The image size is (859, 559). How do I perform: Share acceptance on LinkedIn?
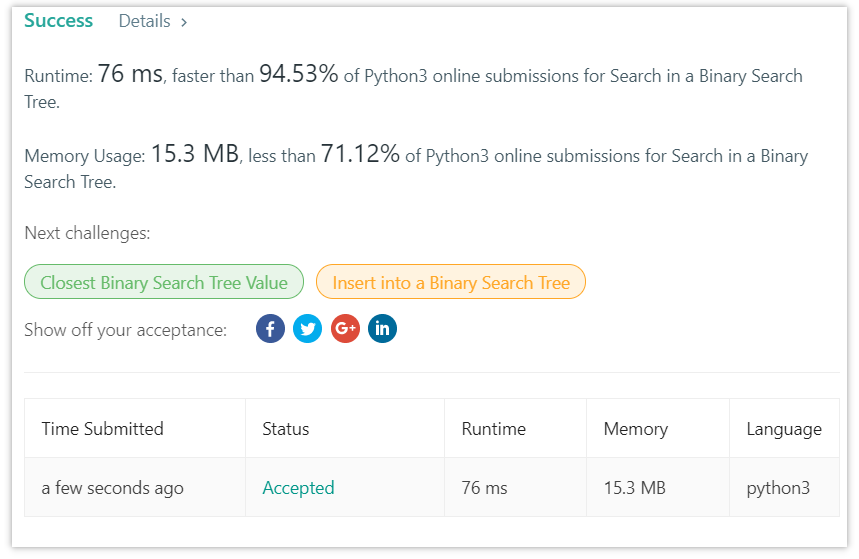382,329
